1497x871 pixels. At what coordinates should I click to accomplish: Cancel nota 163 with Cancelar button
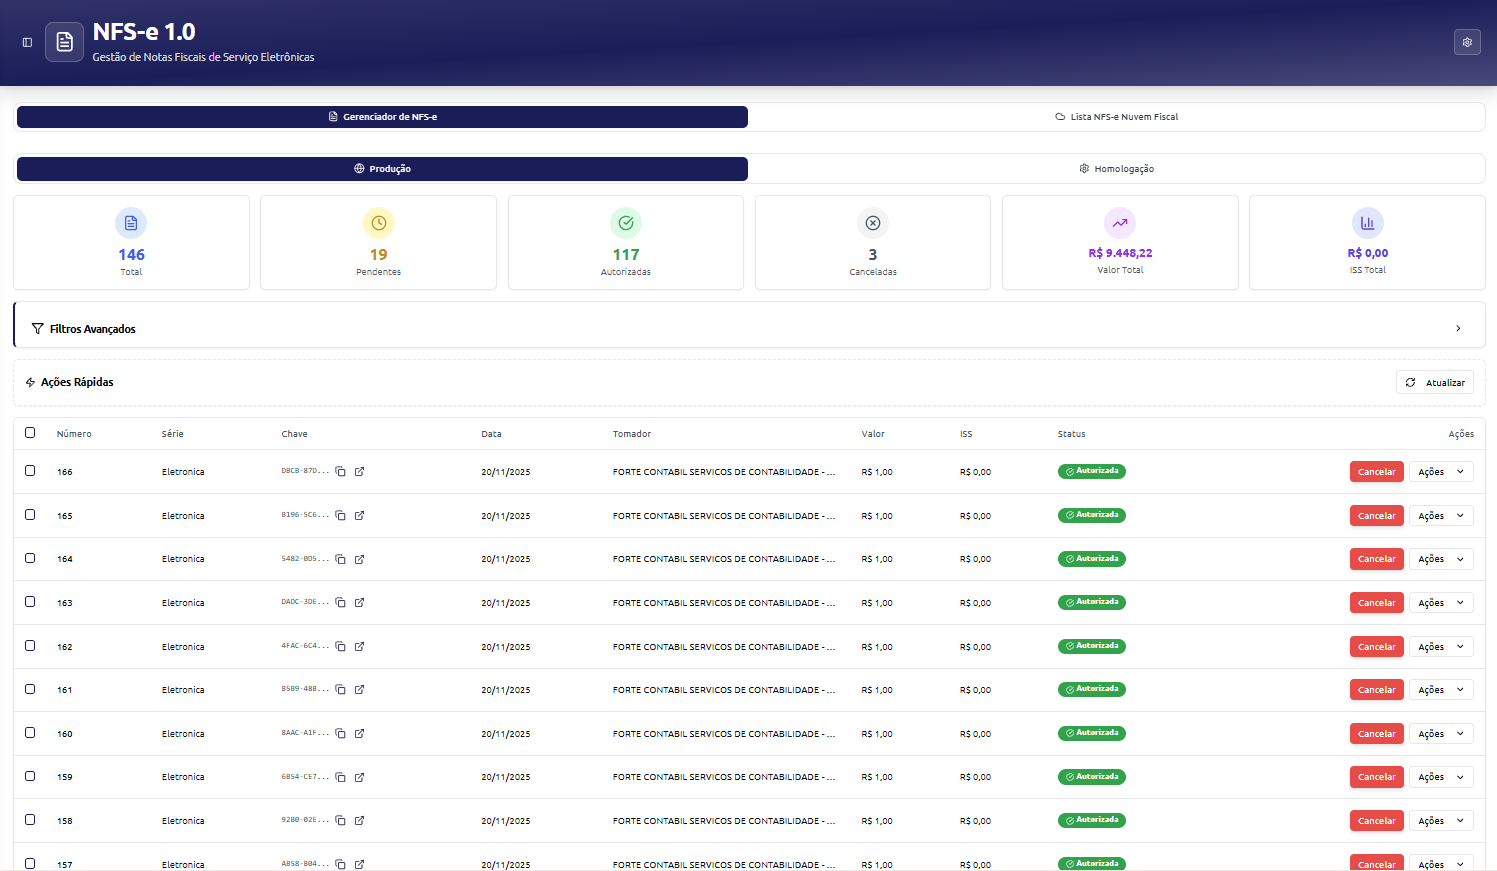(x=1377, y=603)
